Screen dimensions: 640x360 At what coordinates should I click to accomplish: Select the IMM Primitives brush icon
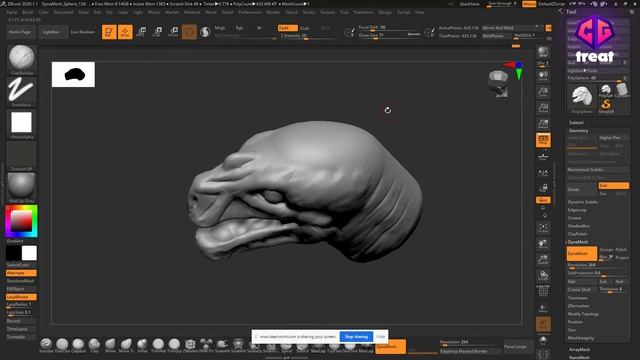[x=206, y=345]
